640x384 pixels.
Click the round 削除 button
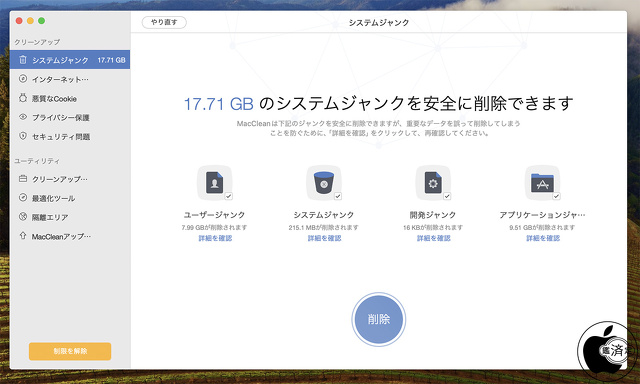tap(379, 319)
